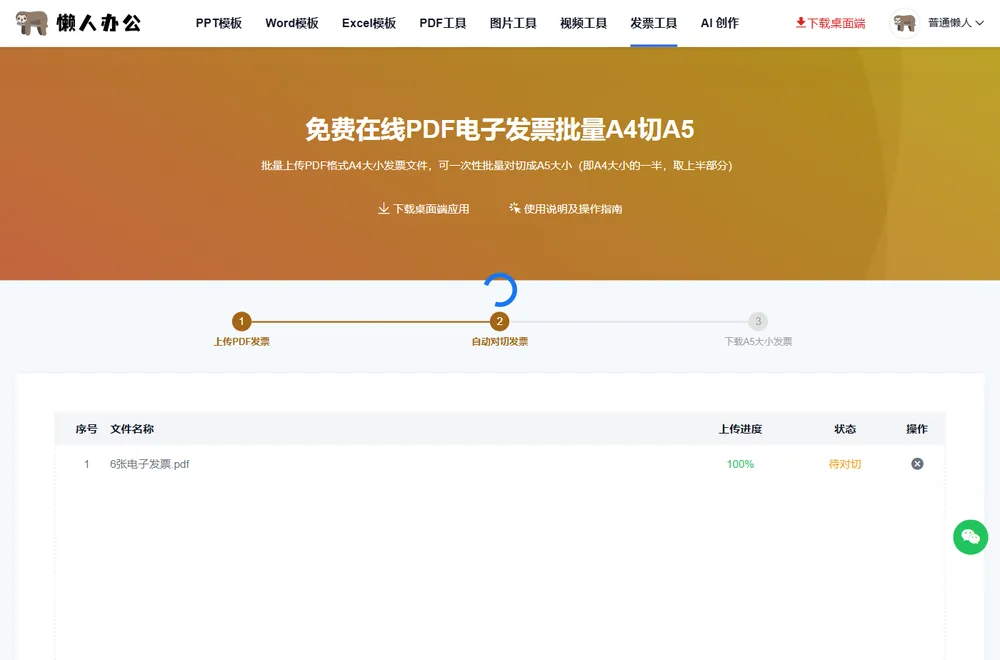Click the 操作 column header
This screenshot has height=660, width=1000.
click(916, 429)
